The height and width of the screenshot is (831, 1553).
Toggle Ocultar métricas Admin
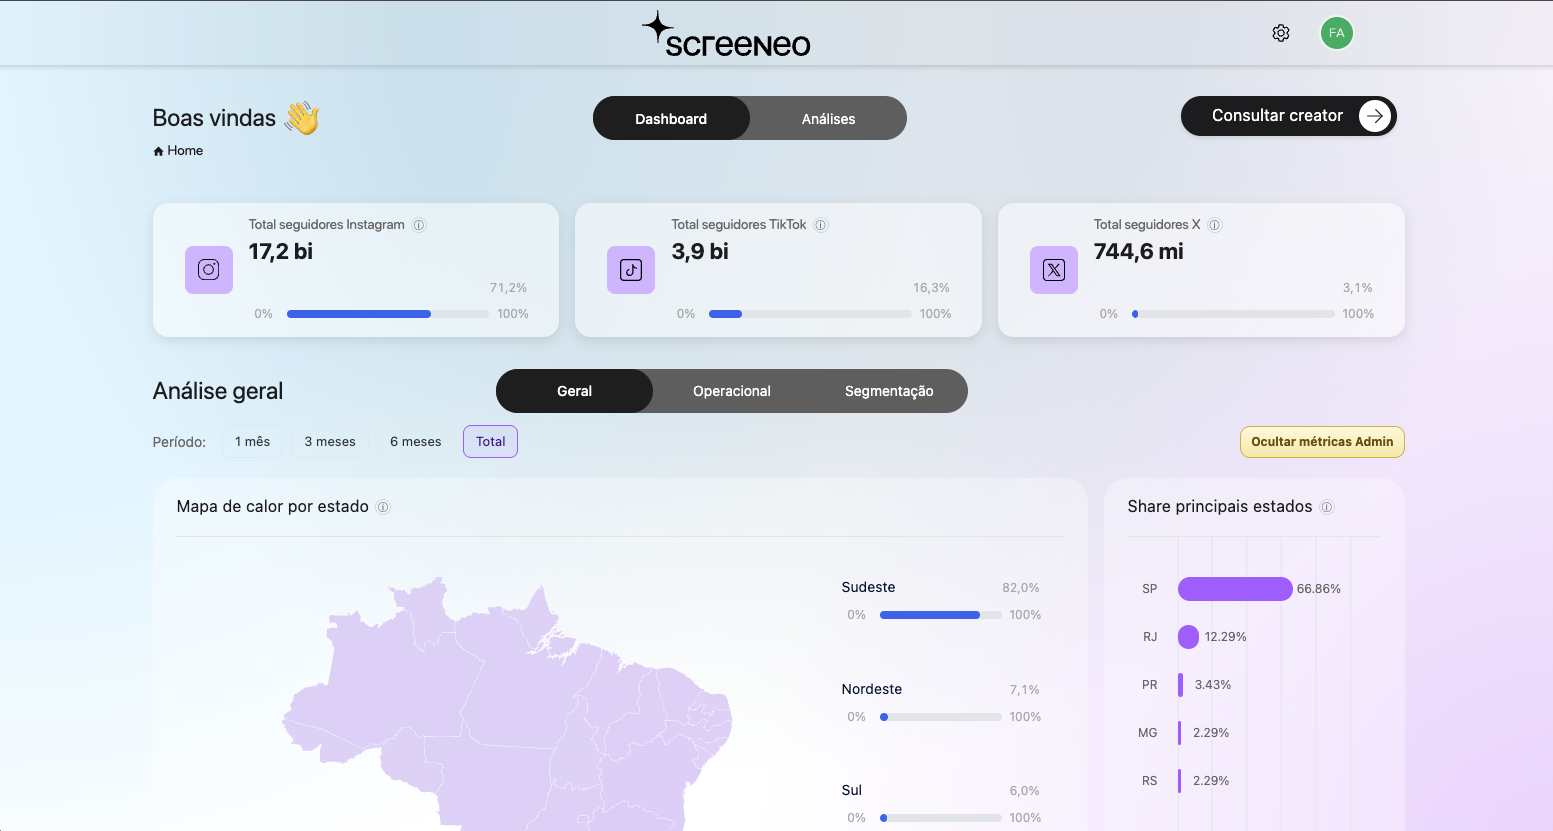point(1322,441)
